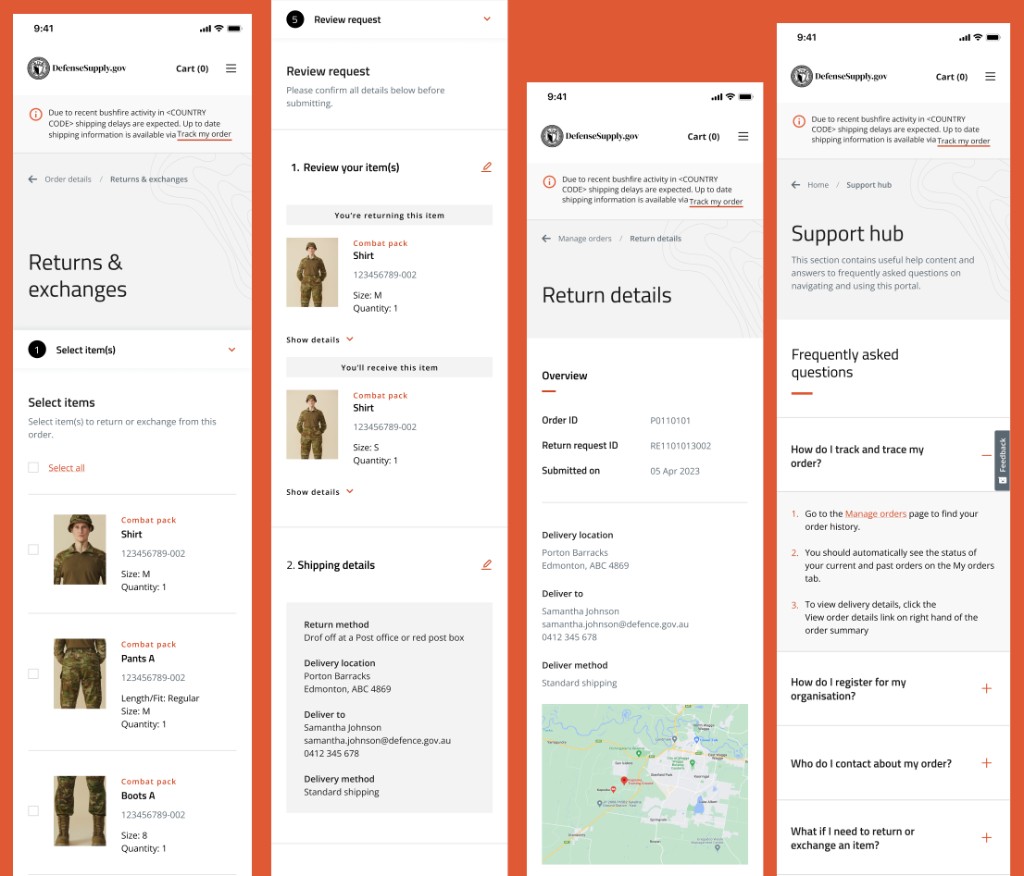
Task: Click the edit pencil beside Review your item(s)
Action: [x=487, y=167]
